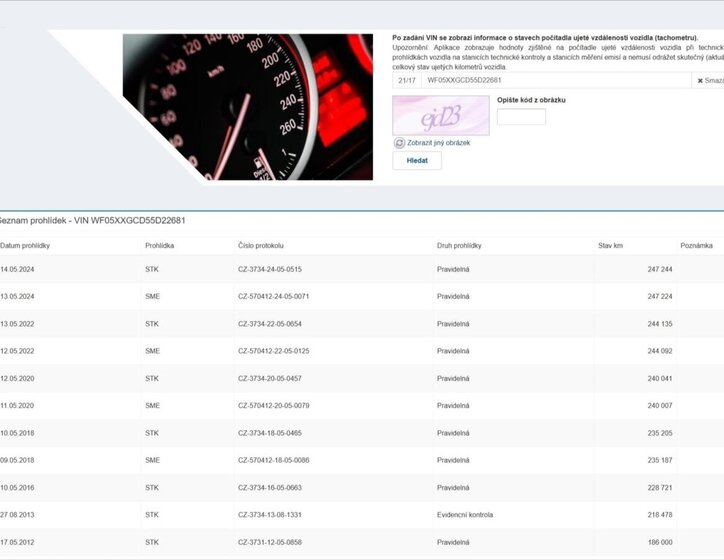
Task: Click the speedometer banner image
Action: click(247, 107)
